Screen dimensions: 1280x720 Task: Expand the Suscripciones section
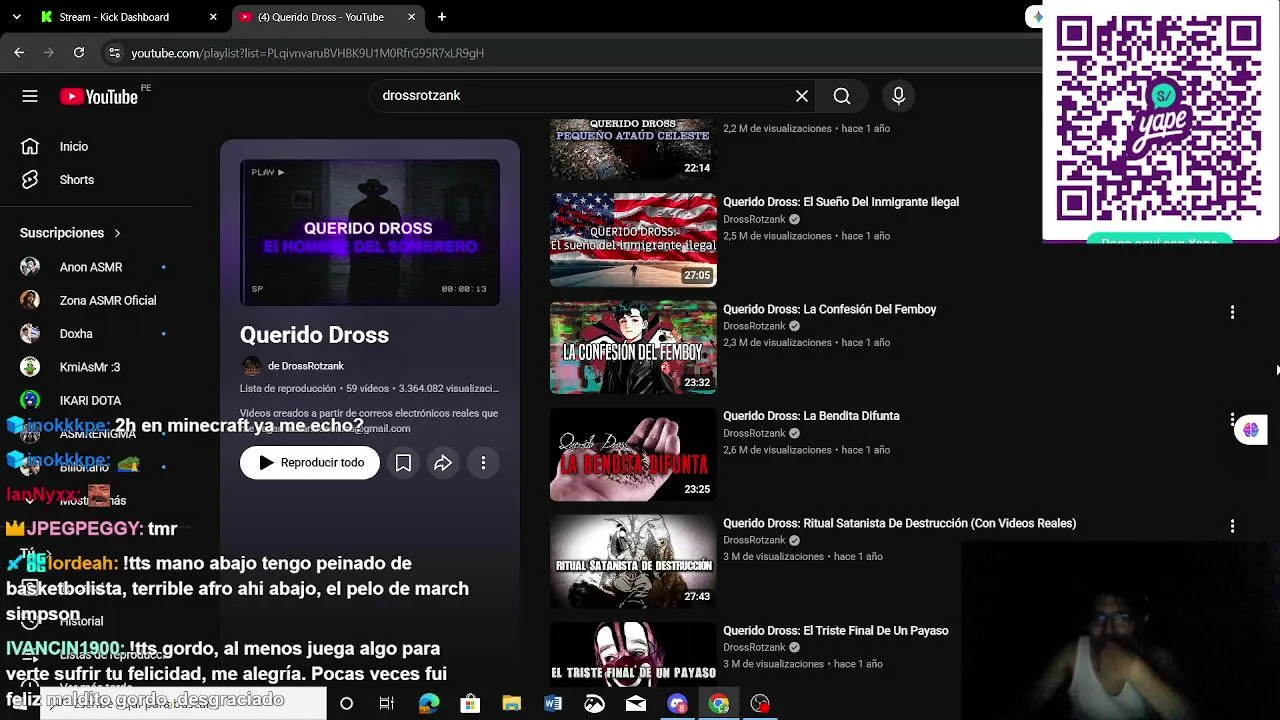point(70,233)
